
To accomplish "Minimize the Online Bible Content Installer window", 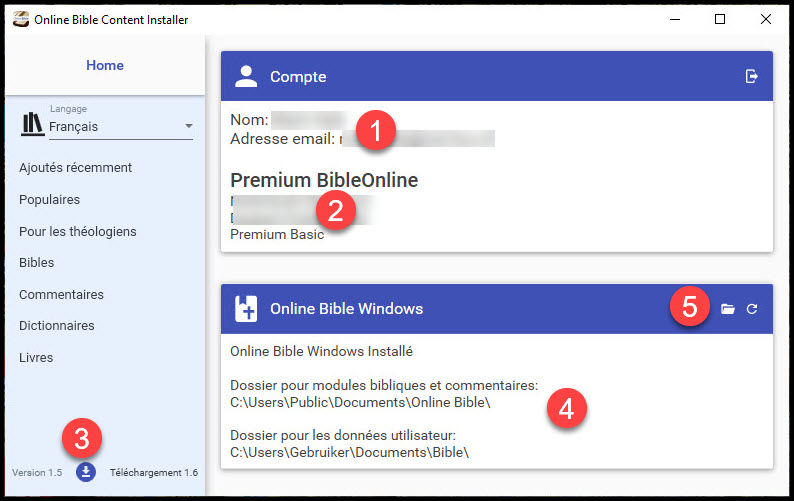I will pyautogui.click(x=675, y=19).
